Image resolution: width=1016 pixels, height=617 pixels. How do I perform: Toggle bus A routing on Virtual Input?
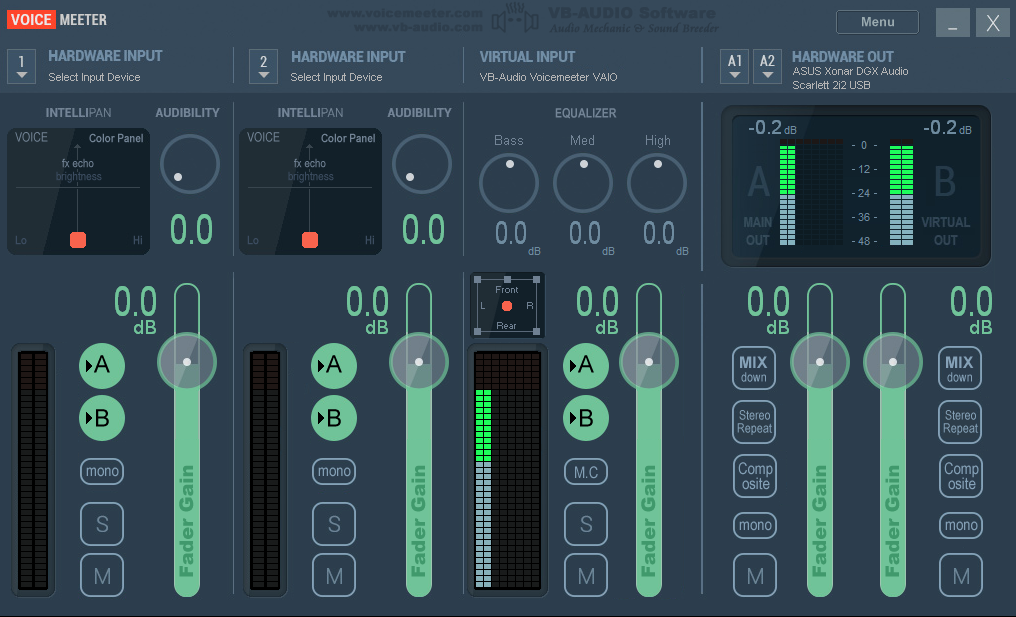pyautogui.click(x=586, y=366)
